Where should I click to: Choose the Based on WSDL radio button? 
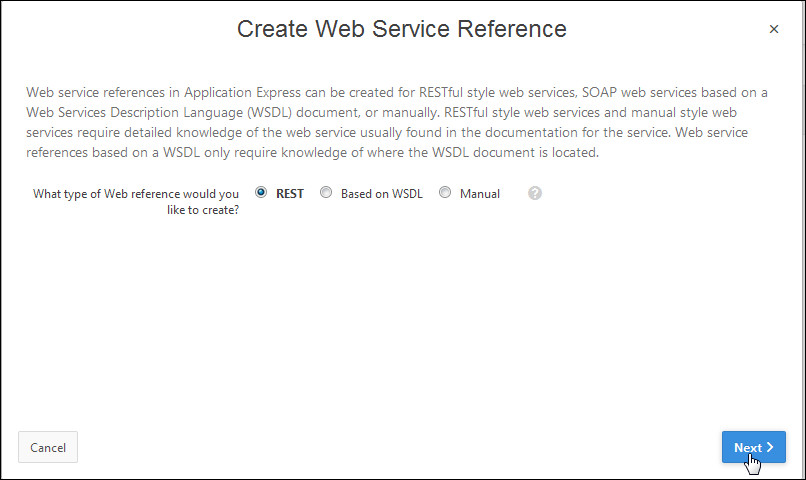(x=326, y=193)
